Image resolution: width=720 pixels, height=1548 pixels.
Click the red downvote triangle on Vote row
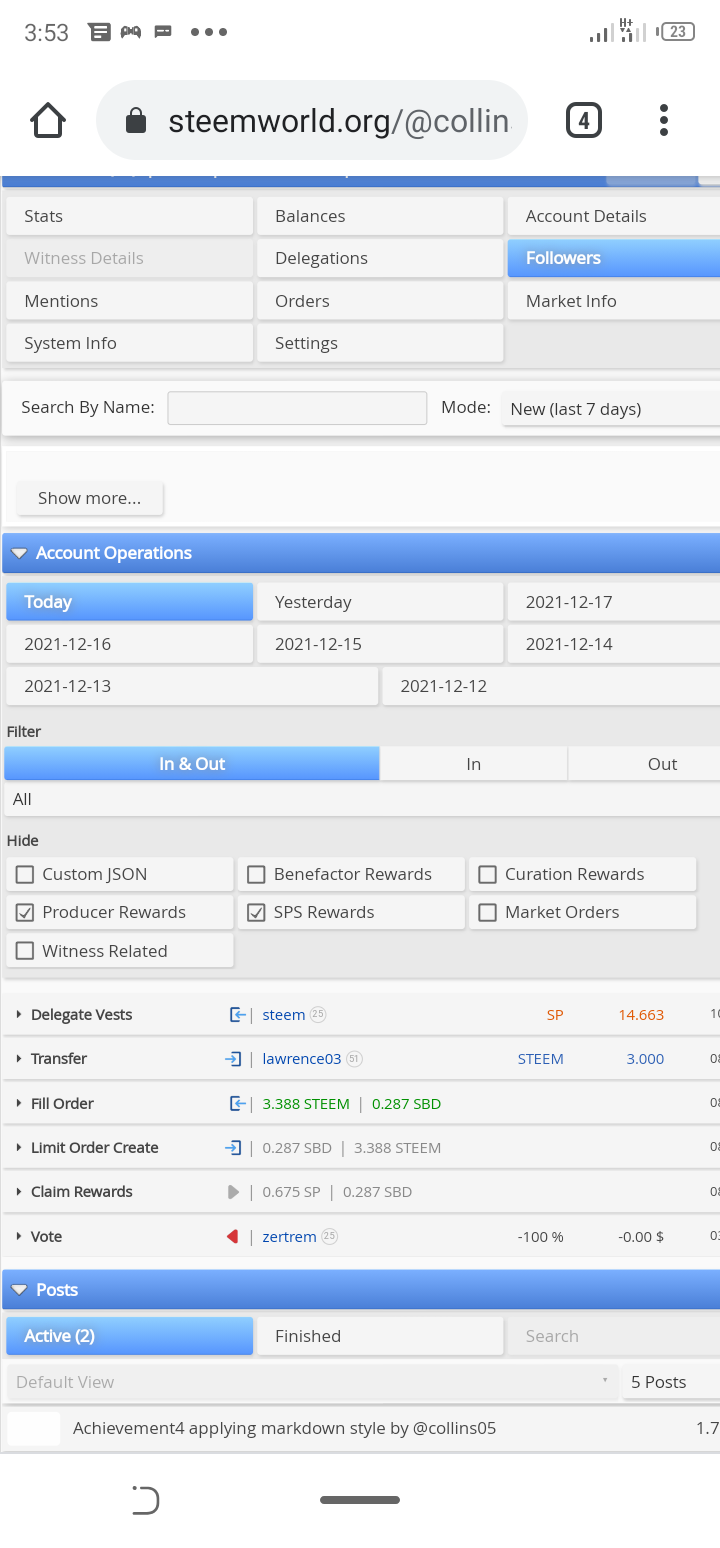click(233, 1237)
